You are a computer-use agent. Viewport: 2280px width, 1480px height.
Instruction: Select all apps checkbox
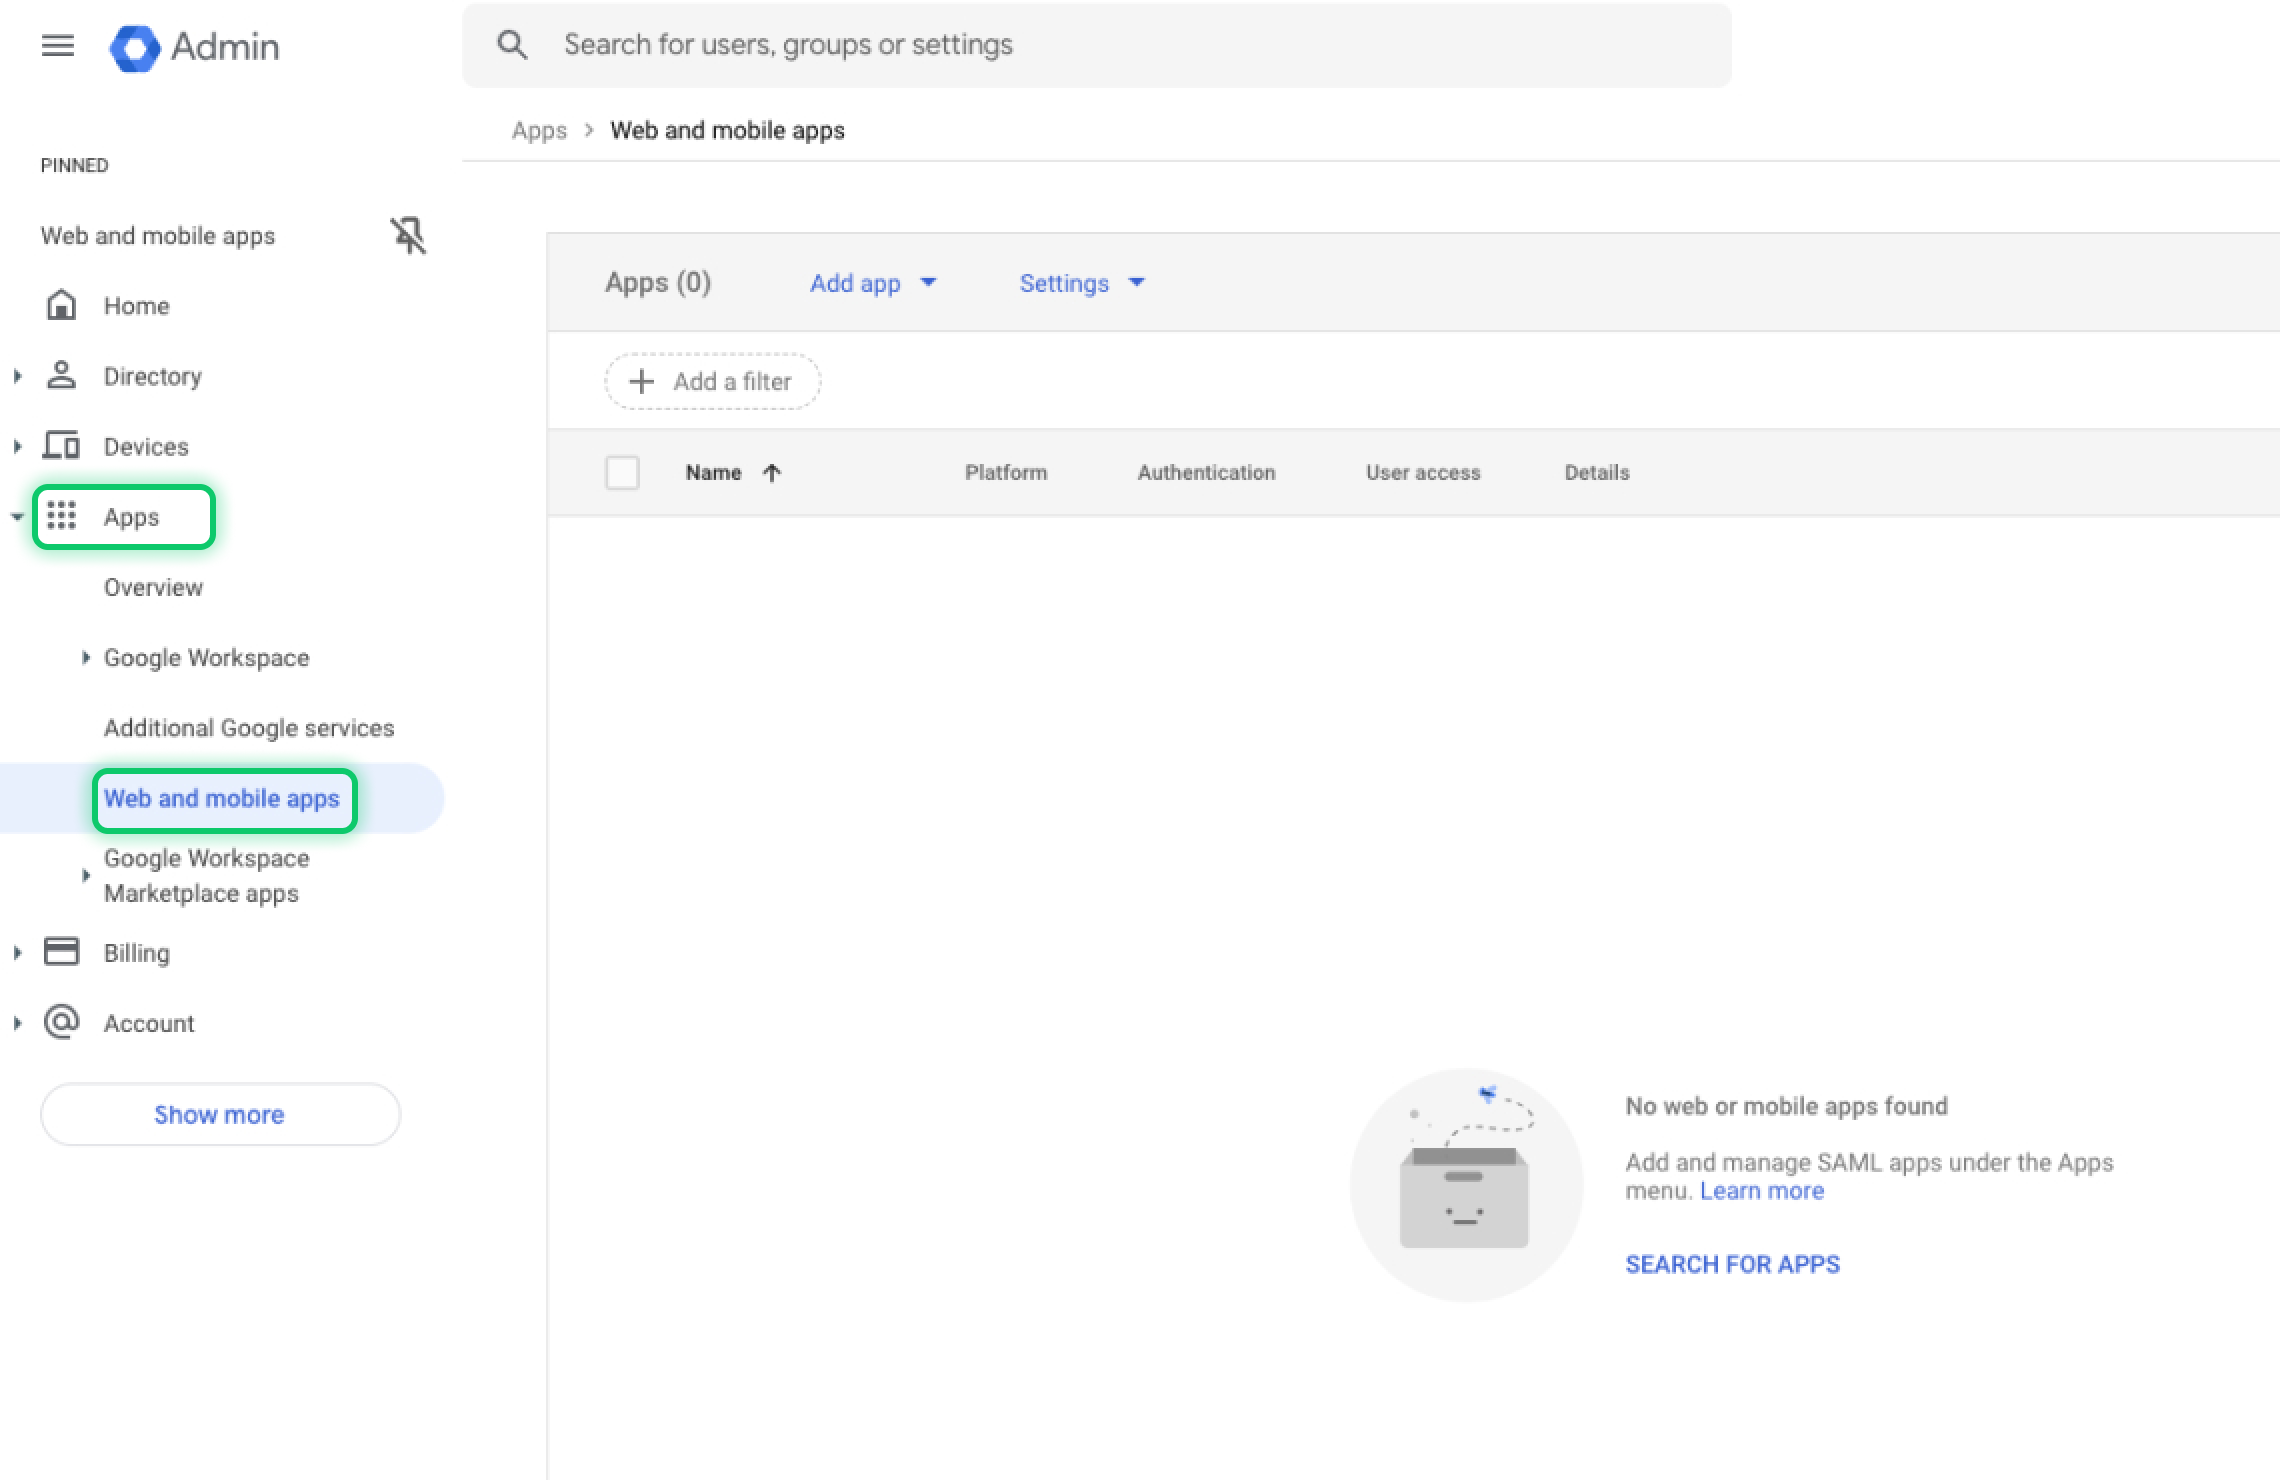(622, 473)
